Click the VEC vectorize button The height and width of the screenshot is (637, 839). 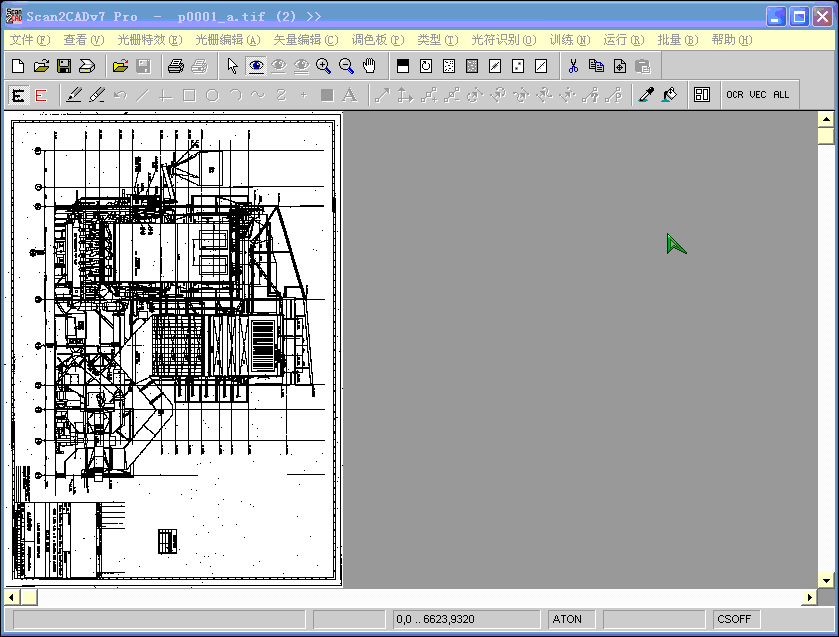click(758, 95)
